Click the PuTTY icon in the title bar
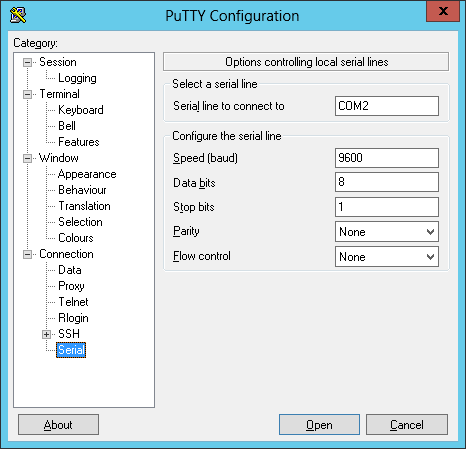 [x=18, y=15]
